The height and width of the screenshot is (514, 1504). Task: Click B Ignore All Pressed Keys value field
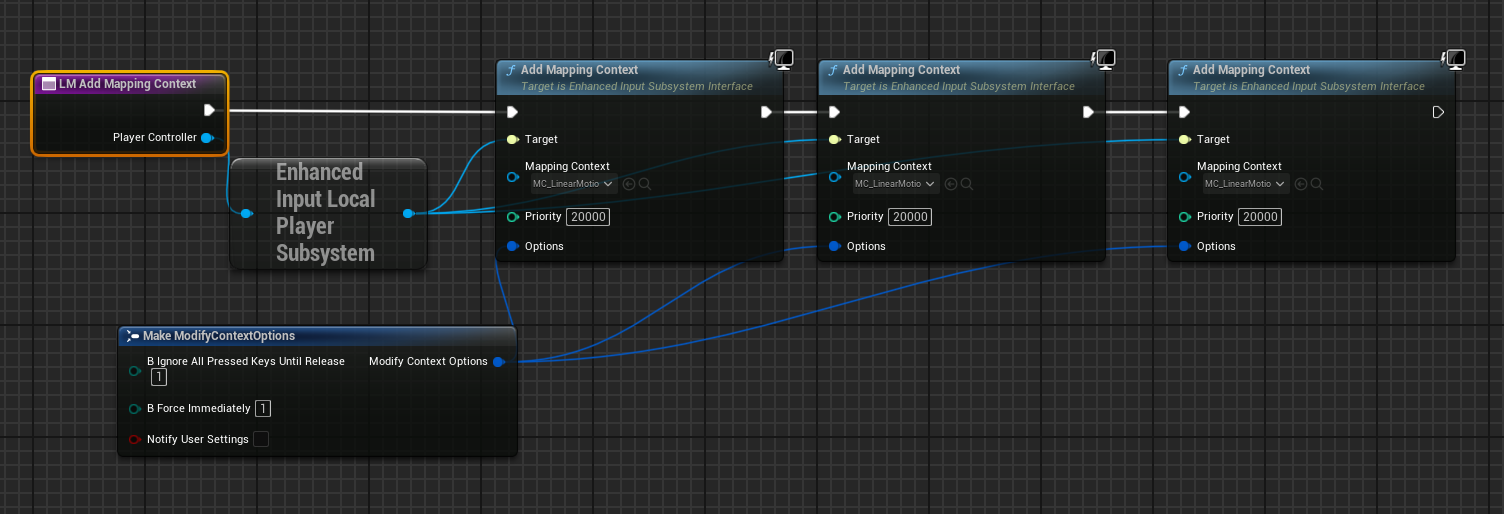coord(159,378)
